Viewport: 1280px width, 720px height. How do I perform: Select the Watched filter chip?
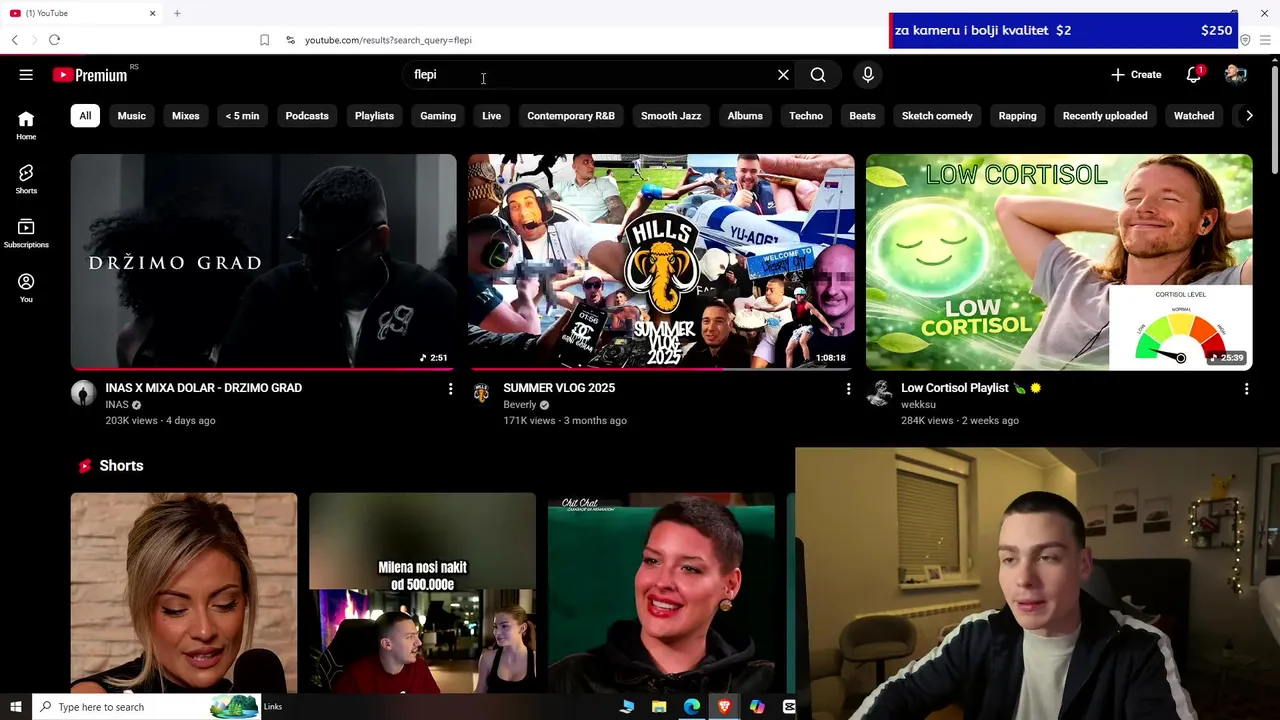[x=1194, y=116]
